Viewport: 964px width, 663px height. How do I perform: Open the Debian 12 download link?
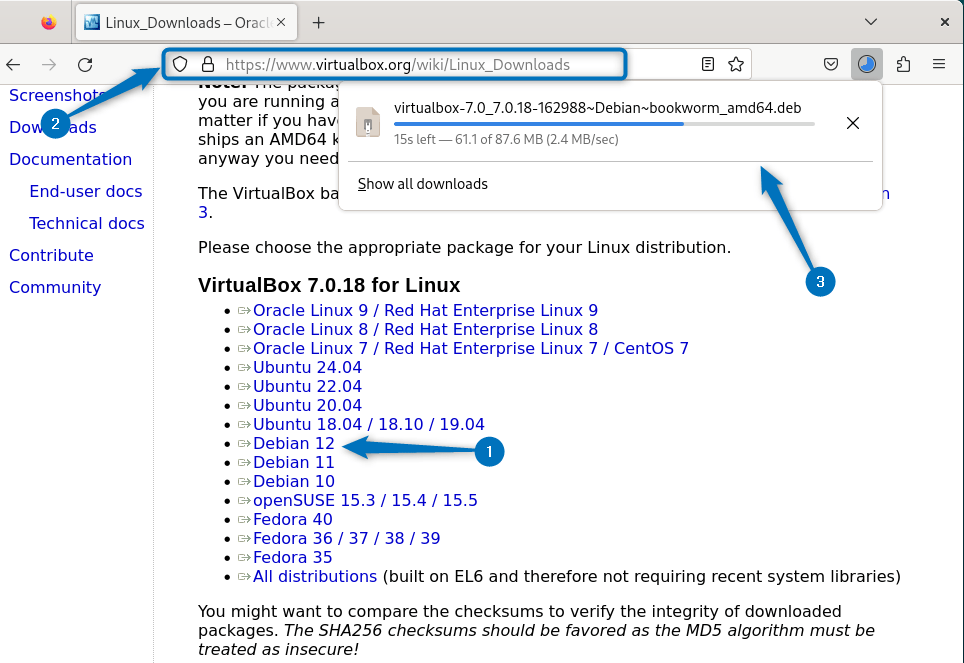point(293,443)
